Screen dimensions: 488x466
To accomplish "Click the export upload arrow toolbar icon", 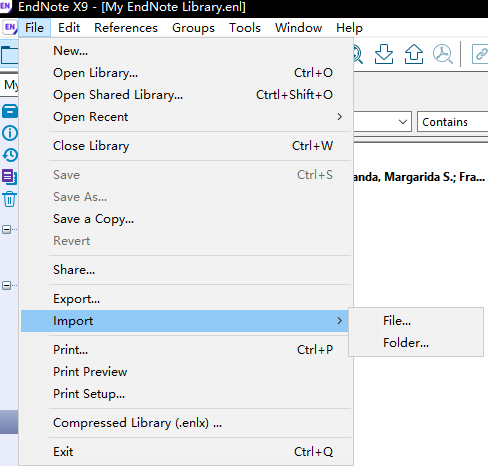I will pos(414,54).
